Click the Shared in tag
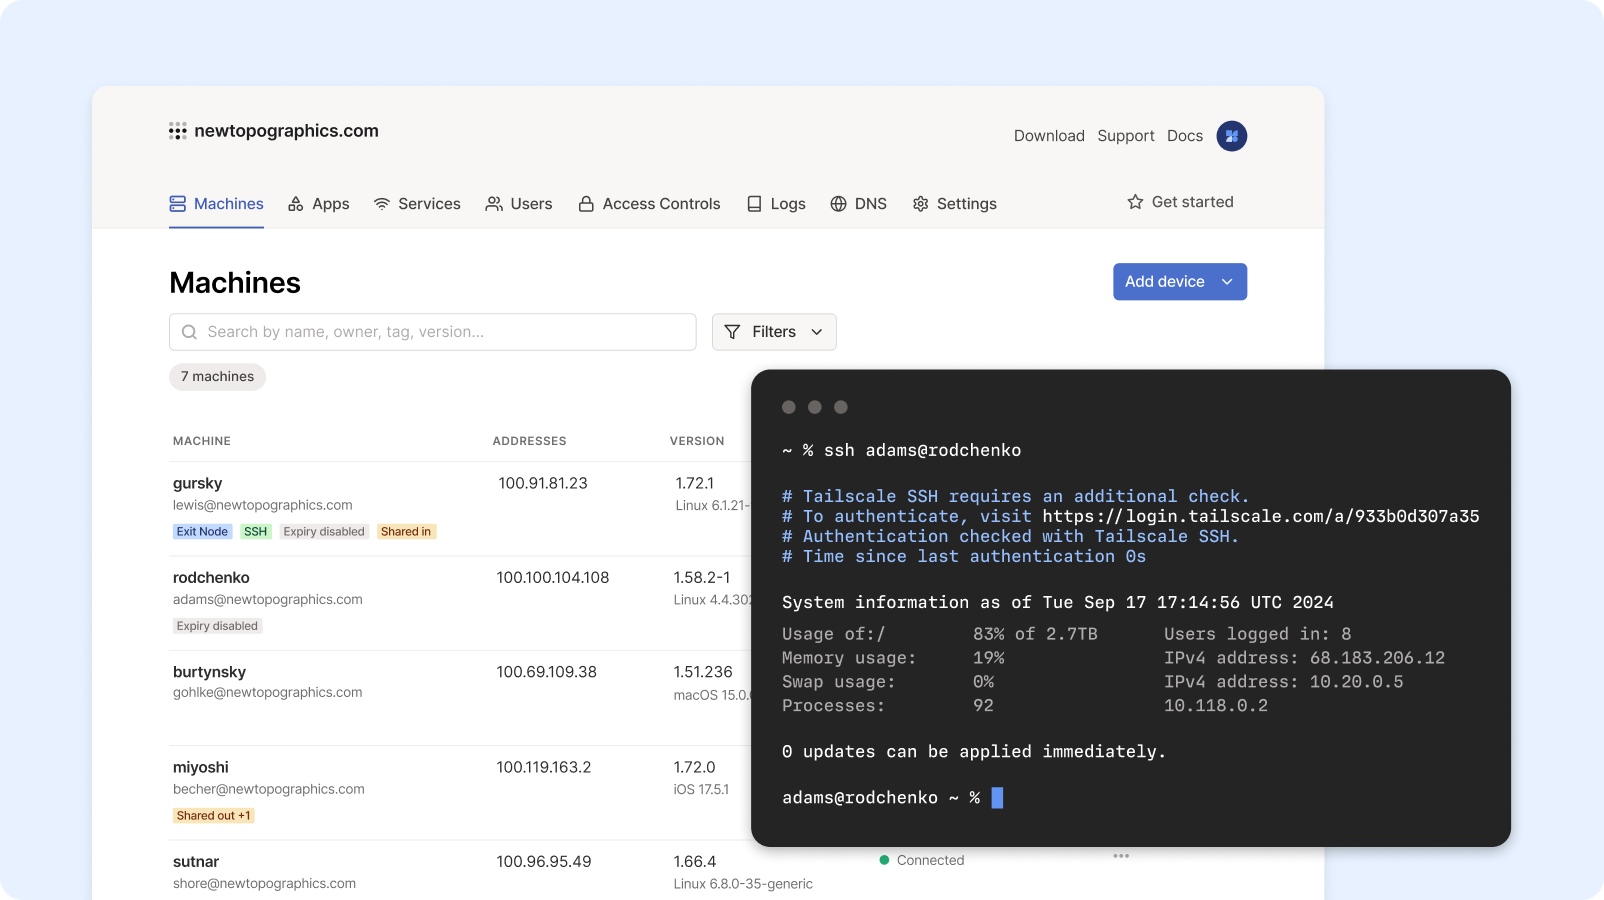This screenshot has height=900, width=1604. click(406, 532)
